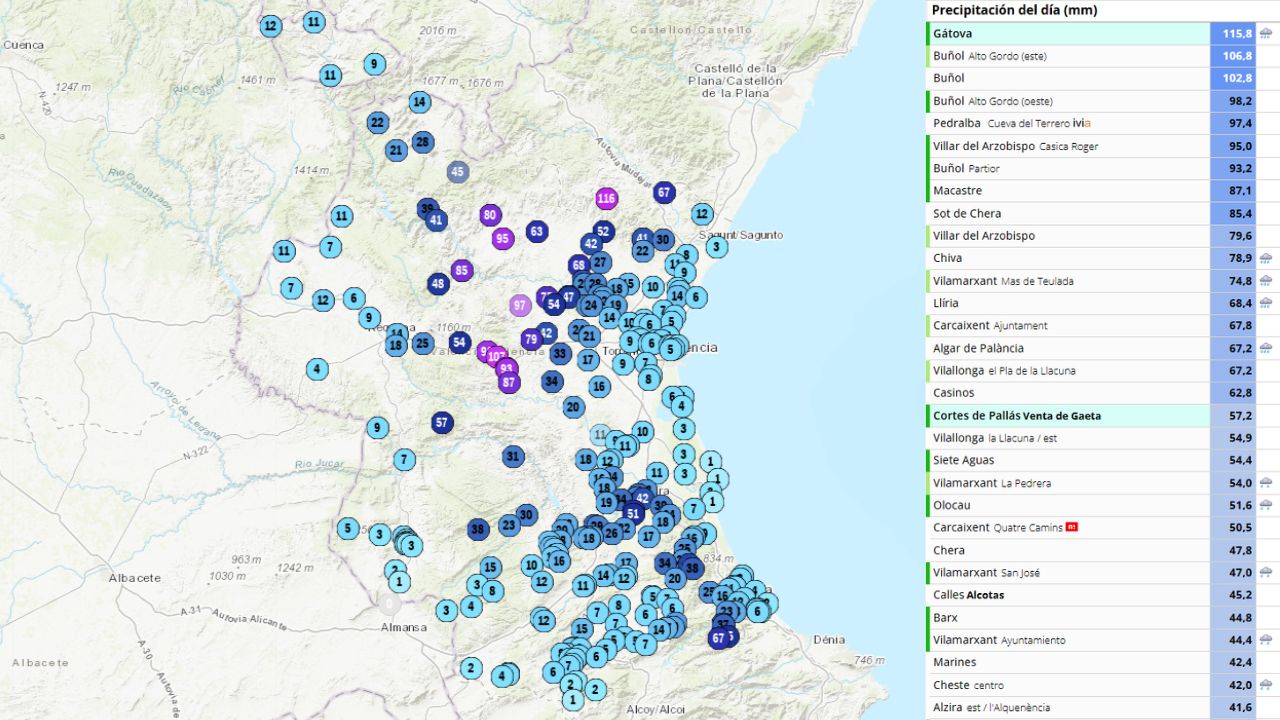Open Gátova station in the table
This screenshot has height=720, width=1280.
coord(952,34)
